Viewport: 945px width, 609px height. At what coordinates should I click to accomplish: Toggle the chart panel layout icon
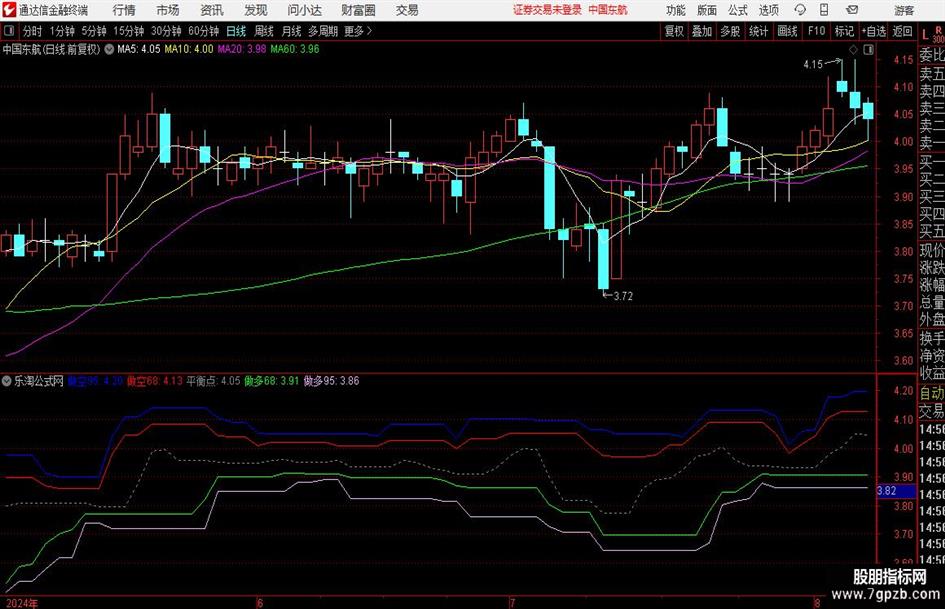coord(868,50)
